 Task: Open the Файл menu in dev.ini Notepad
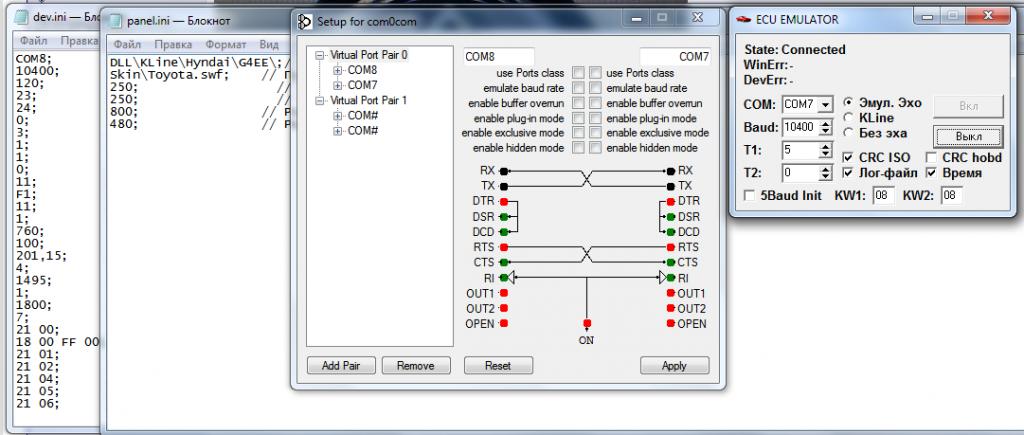(33, 41)
